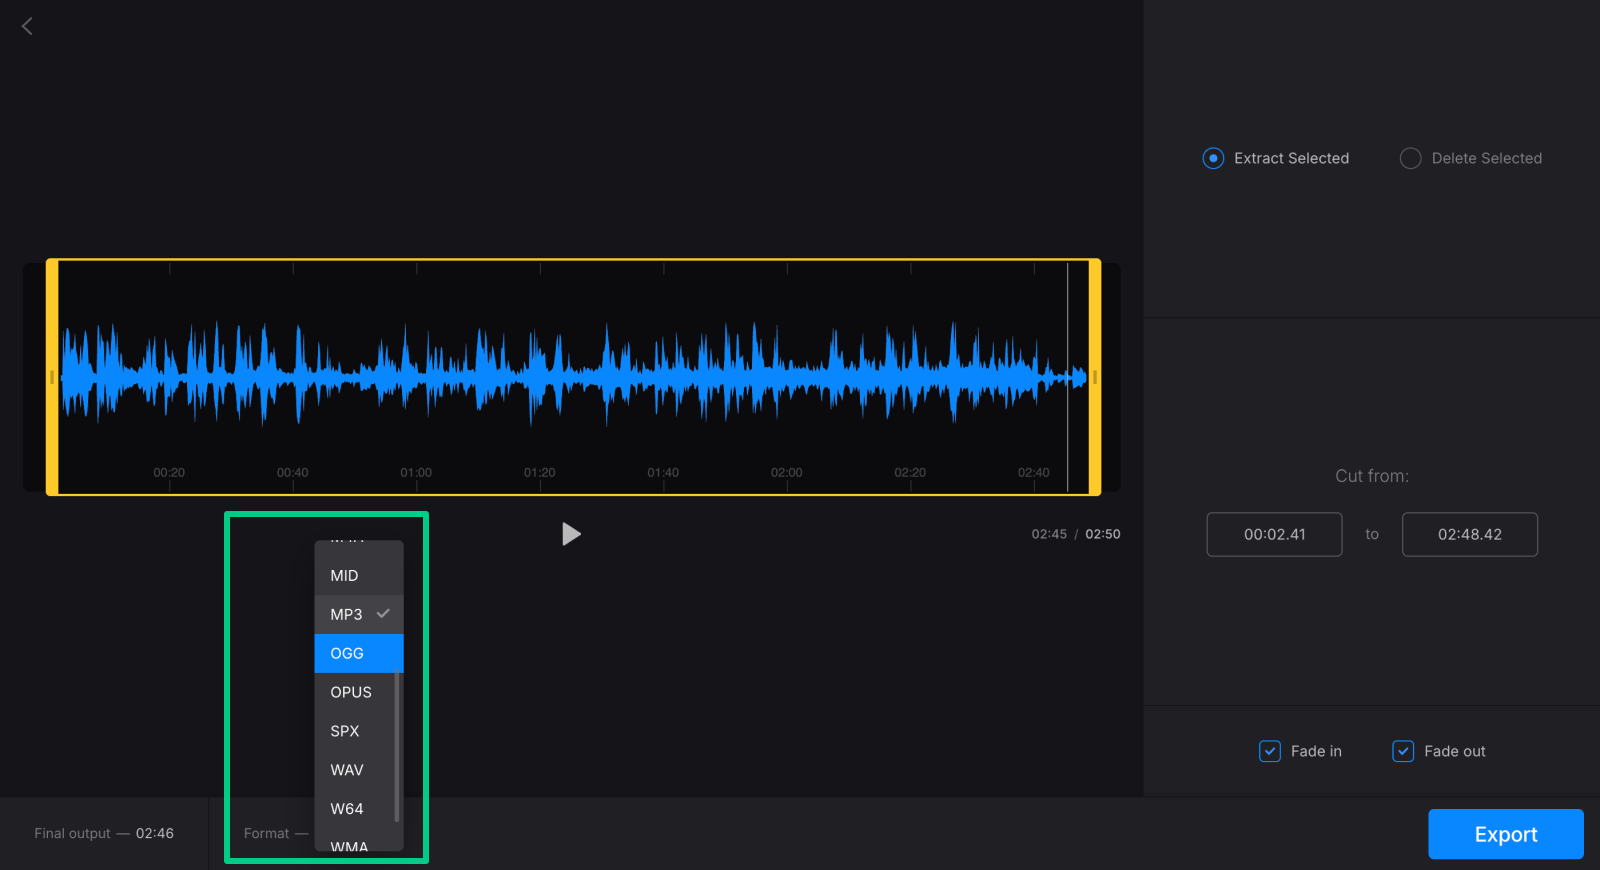Click the Format label in bottom bar
Image resolution: width=1600 pixels, height=870 pixels.
[x=266, y=833]
